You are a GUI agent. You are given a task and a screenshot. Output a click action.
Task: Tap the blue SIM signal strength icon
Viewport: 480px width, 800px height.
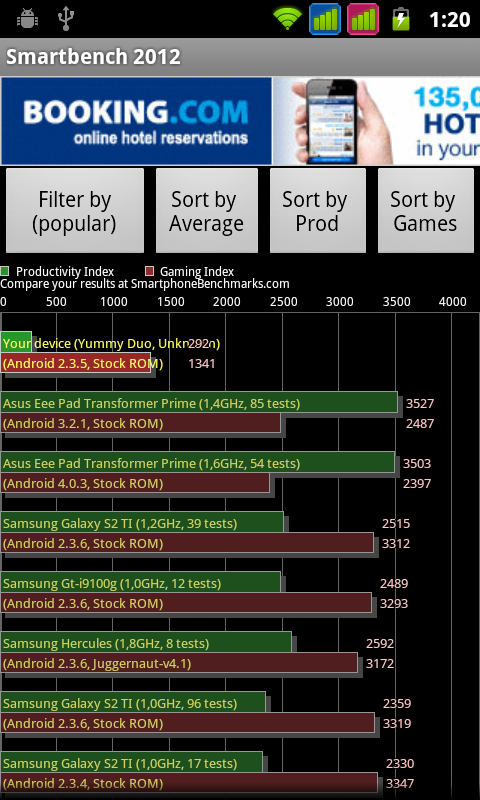pyautogui.click(x=325, y=19)
